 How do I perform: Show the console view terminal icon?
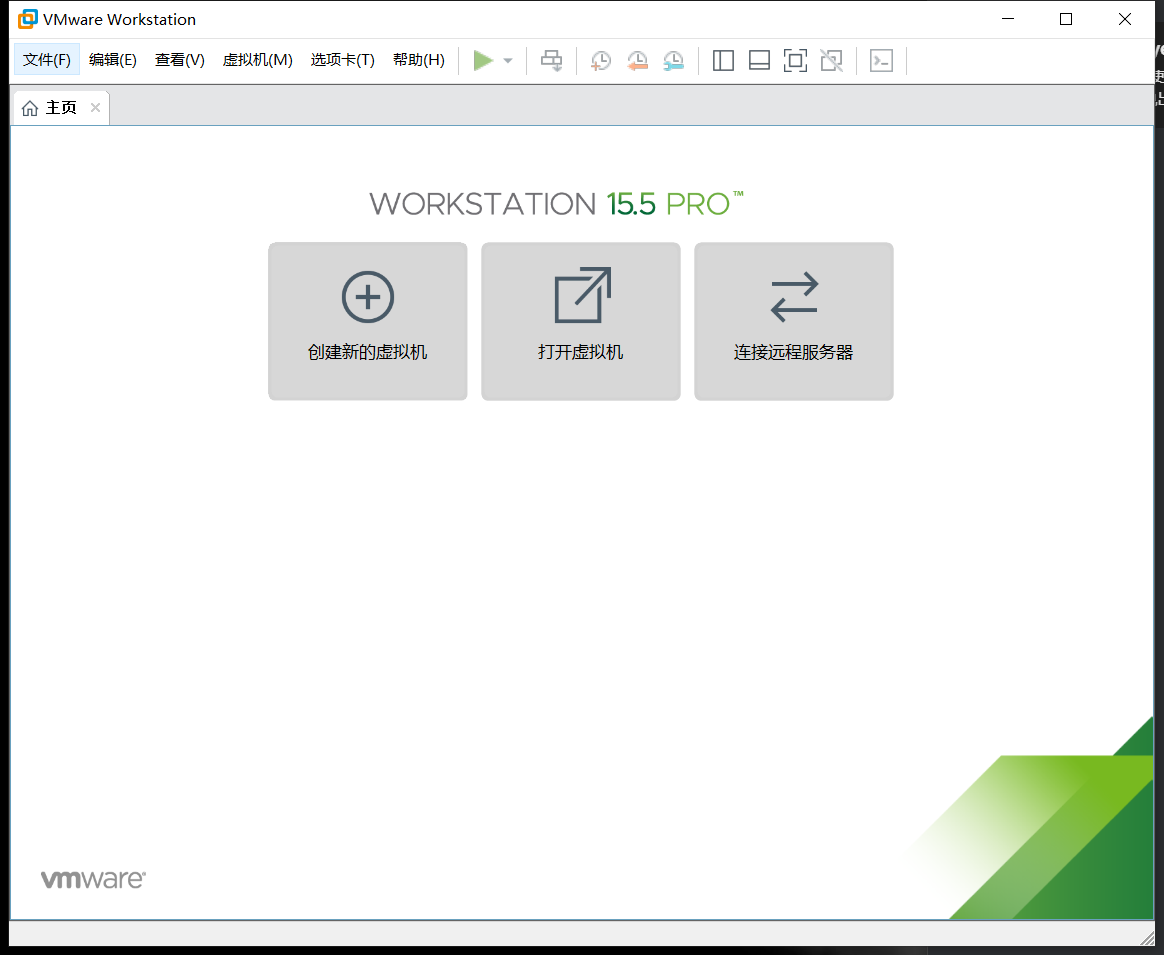[x=881, y=60]
